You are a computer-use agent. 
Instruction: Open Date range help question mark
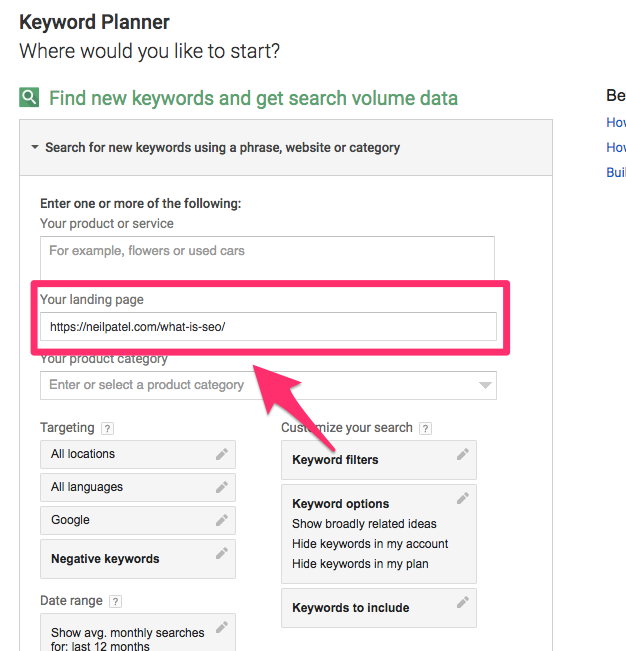tap(115, 601)
